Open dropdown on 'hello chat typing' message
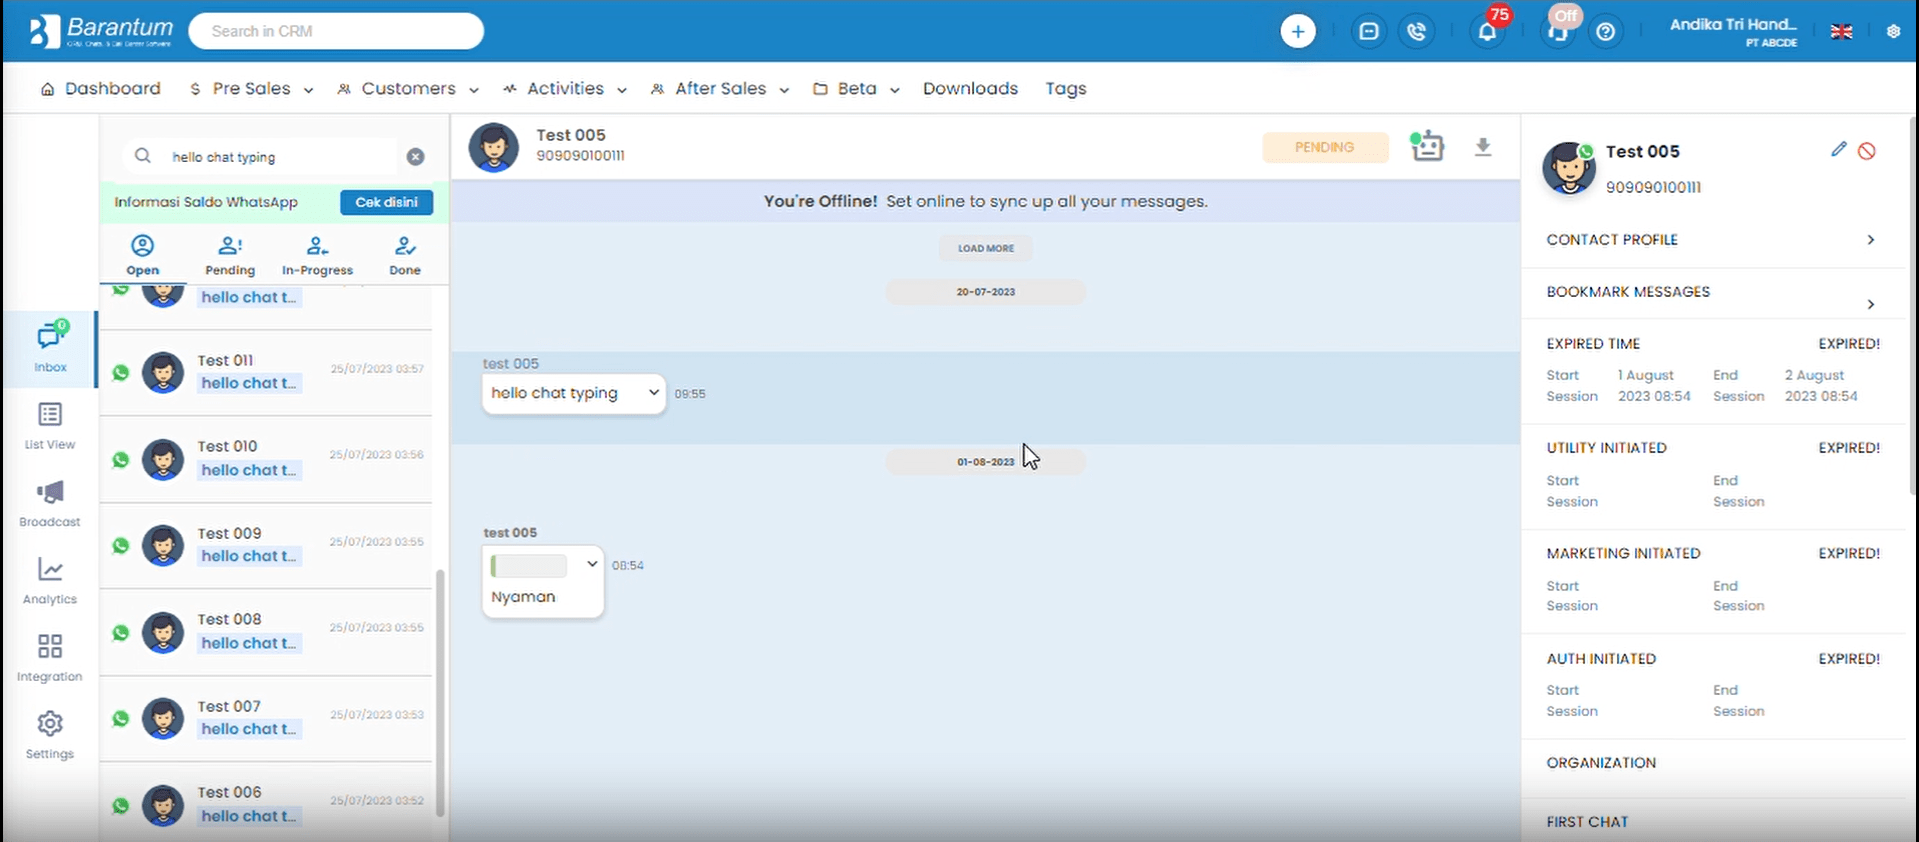This screenshot has width=1919, height=842. (x=653, y=393)
